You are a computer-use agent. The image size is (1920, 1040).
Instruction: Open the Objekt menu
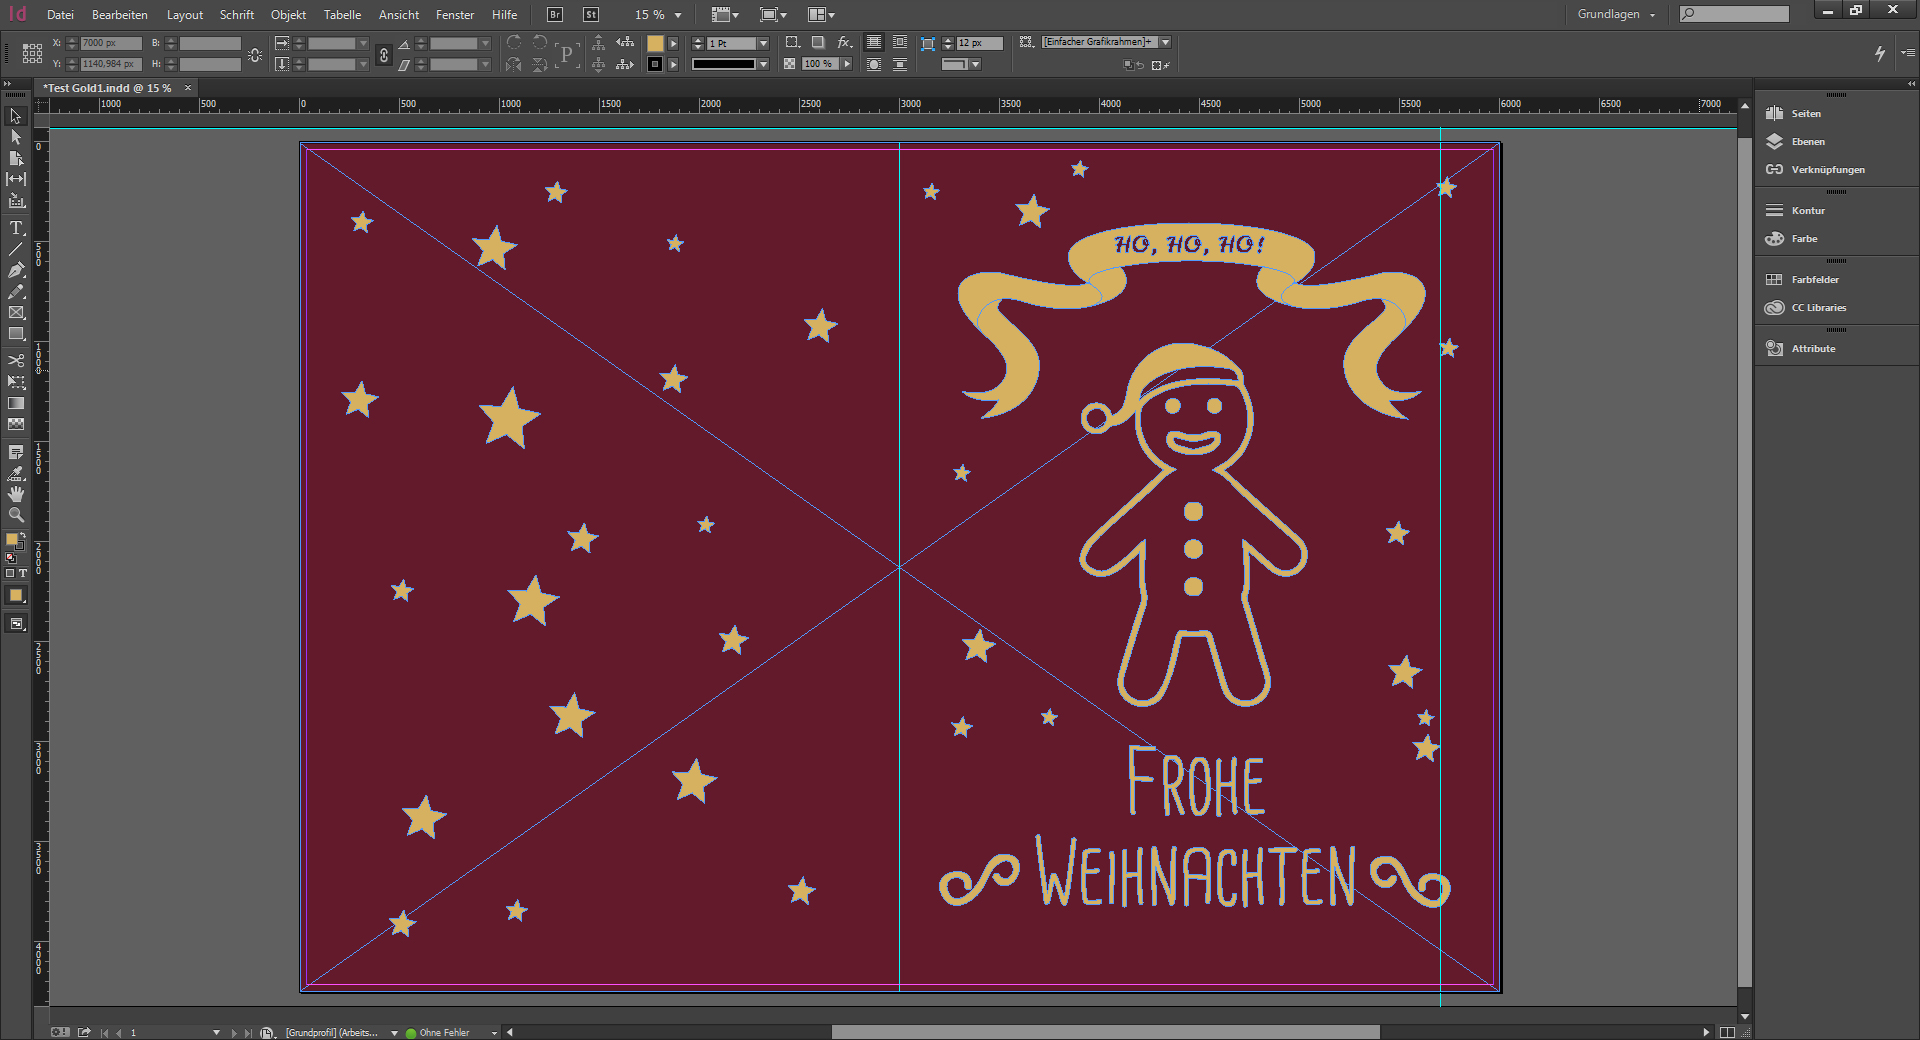click(288, 15)
